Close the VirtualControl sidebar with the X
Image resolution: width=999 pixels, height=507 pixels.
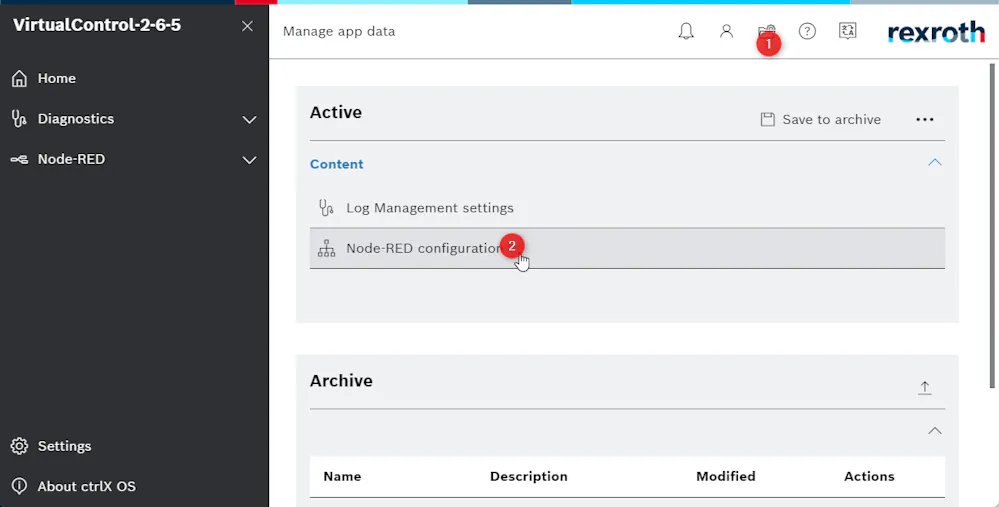click(x=247, y=26)
